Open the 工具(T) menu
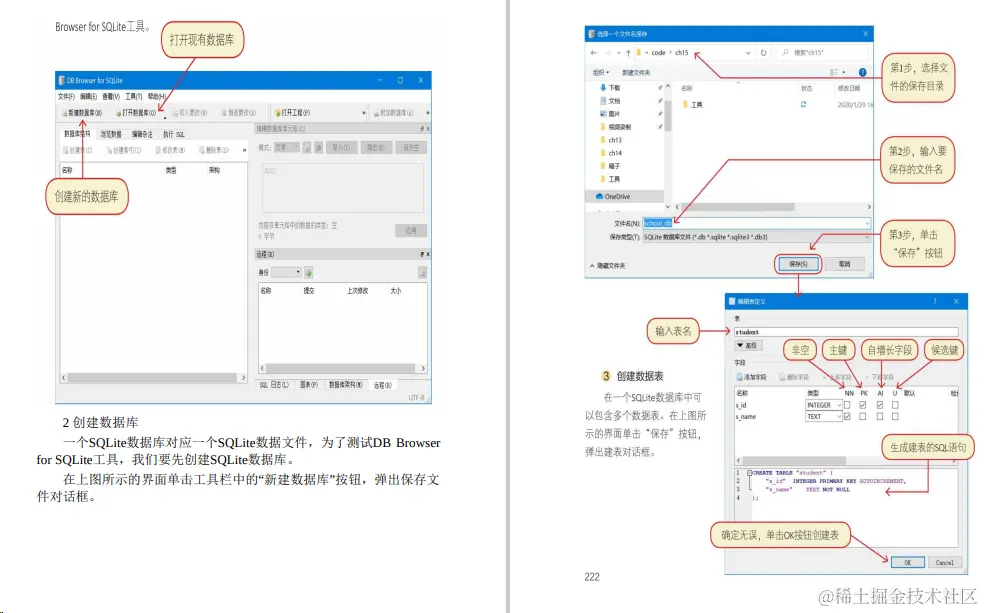984x613 pixels. (x=134, y=97)
